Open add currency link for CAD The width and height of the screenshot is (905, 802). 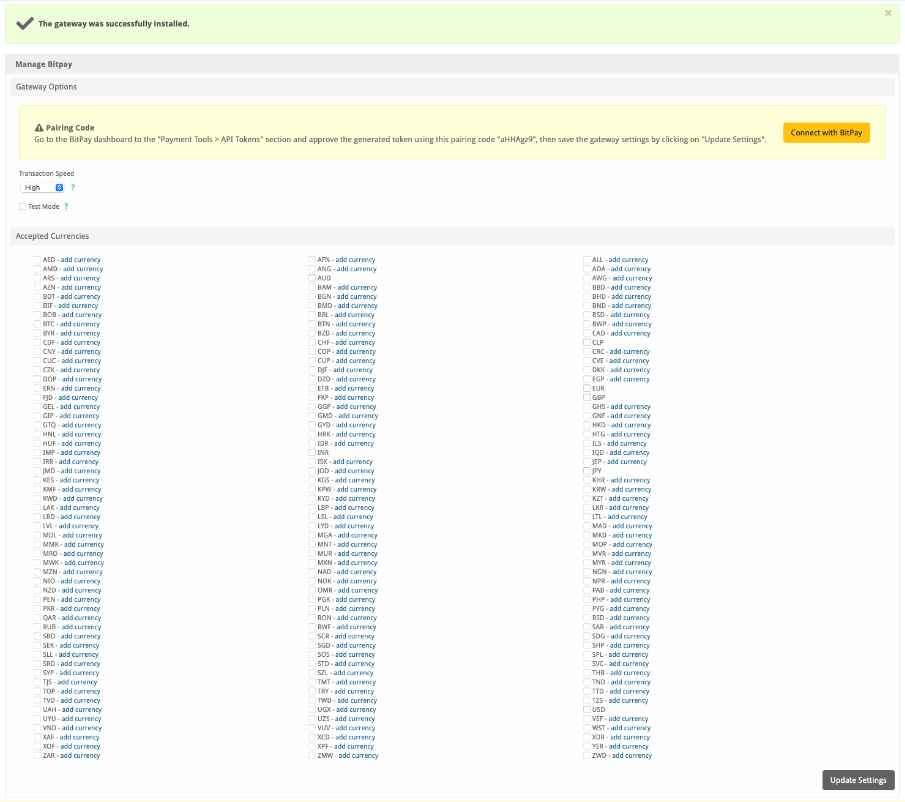click(630, 333)
